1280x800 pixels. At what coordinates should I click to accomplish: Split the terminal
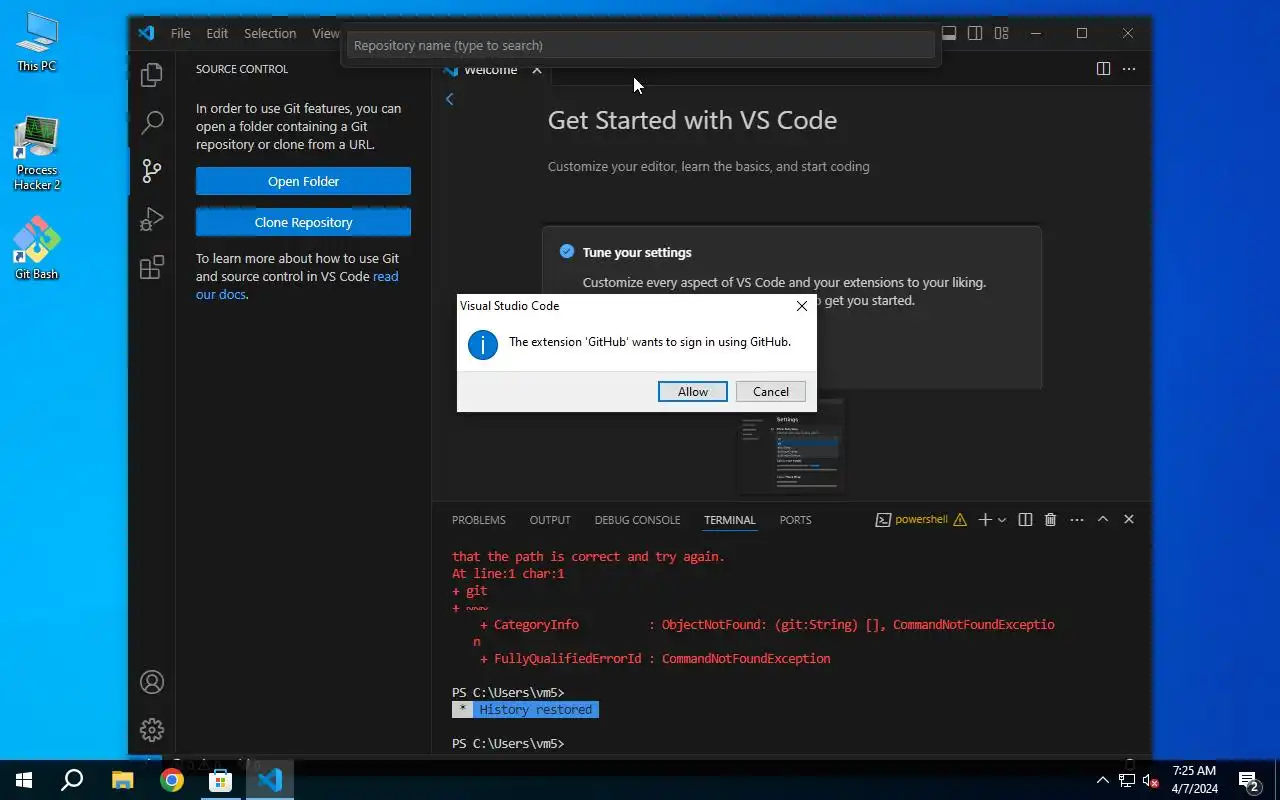coord(1025,520)
